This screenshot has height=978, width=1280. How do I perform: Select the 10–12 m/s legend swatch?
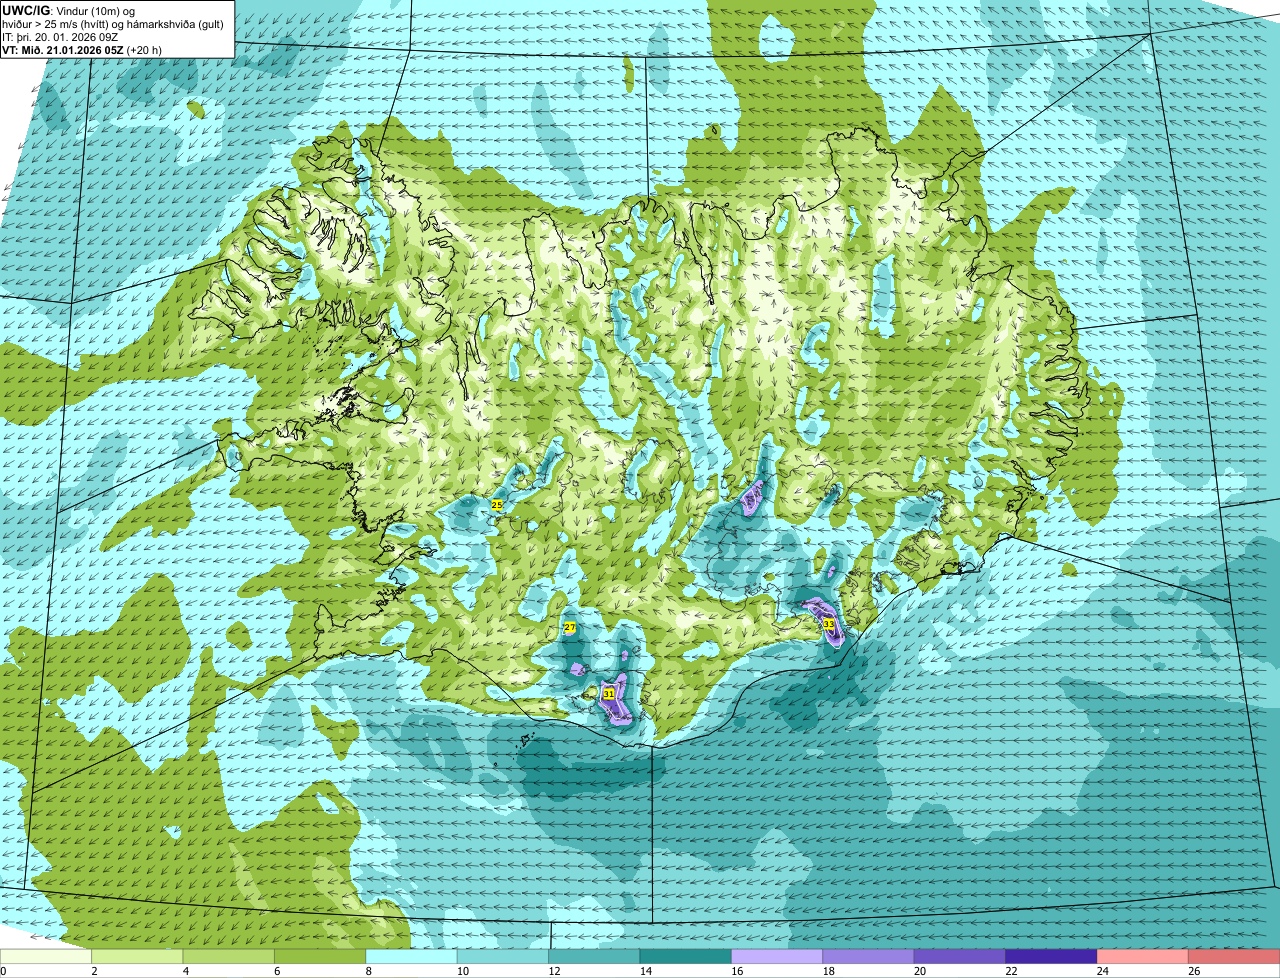point(503,957)
